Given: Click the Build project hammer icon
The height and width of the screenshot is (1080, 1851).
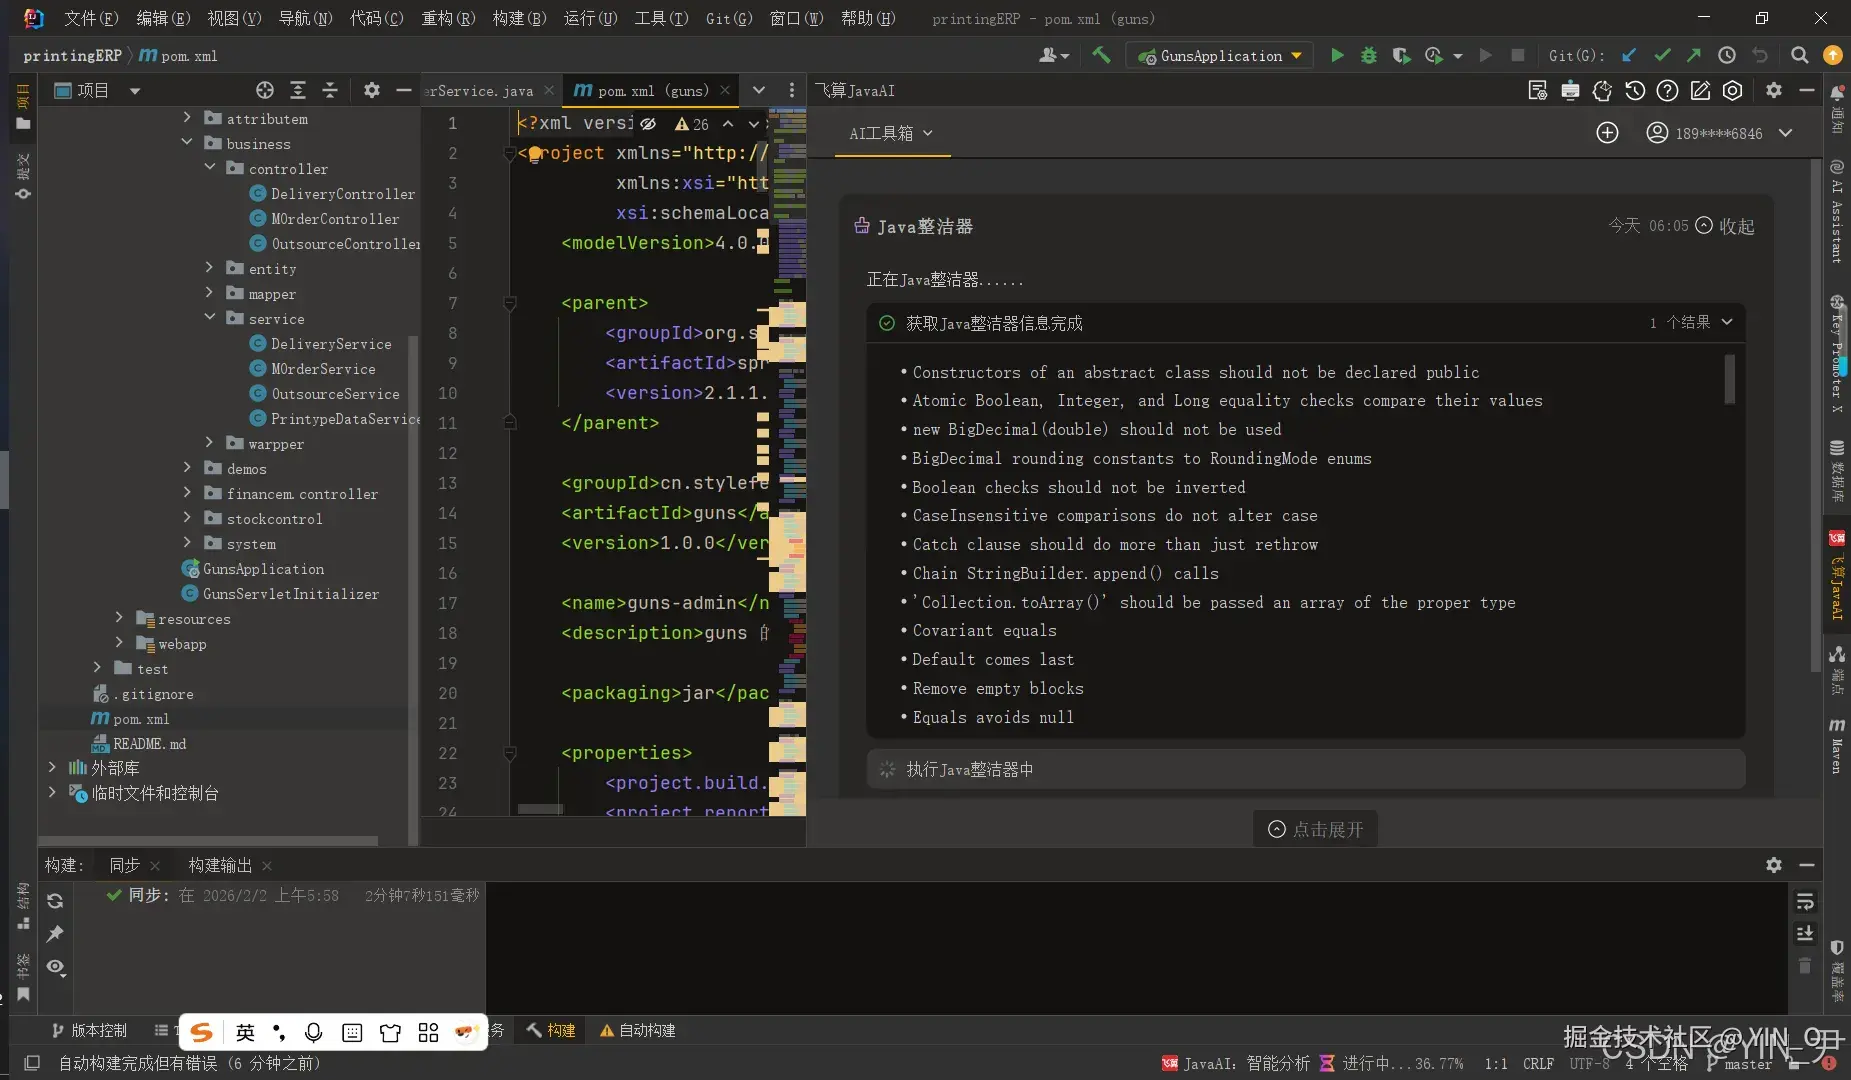Looking at the screenshot, I should click(1101, 56).
